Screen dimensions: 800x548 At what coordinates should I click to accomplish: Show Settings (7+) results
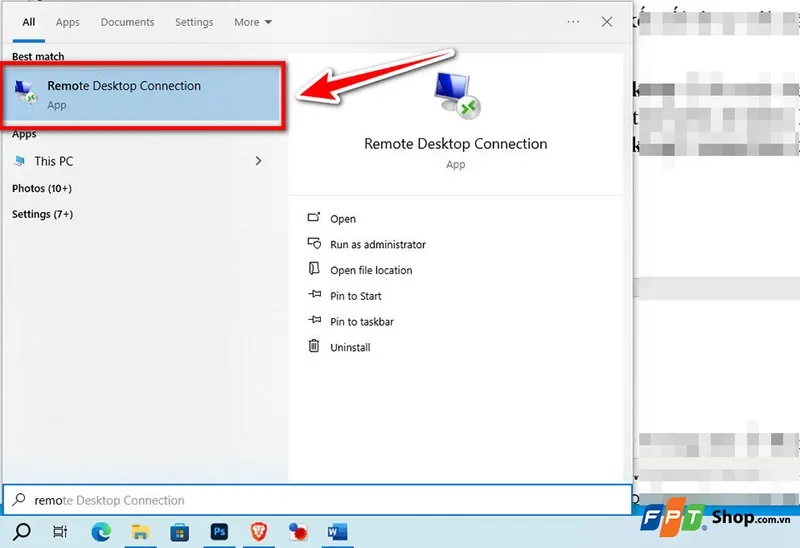(x=42, y=214)
